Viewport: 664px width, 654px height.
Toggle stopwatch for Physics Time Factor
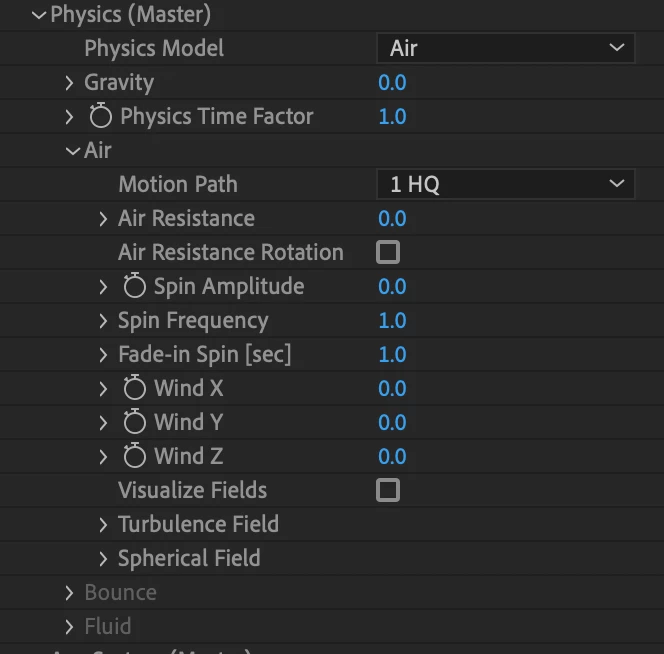click(x=101, y=116)
